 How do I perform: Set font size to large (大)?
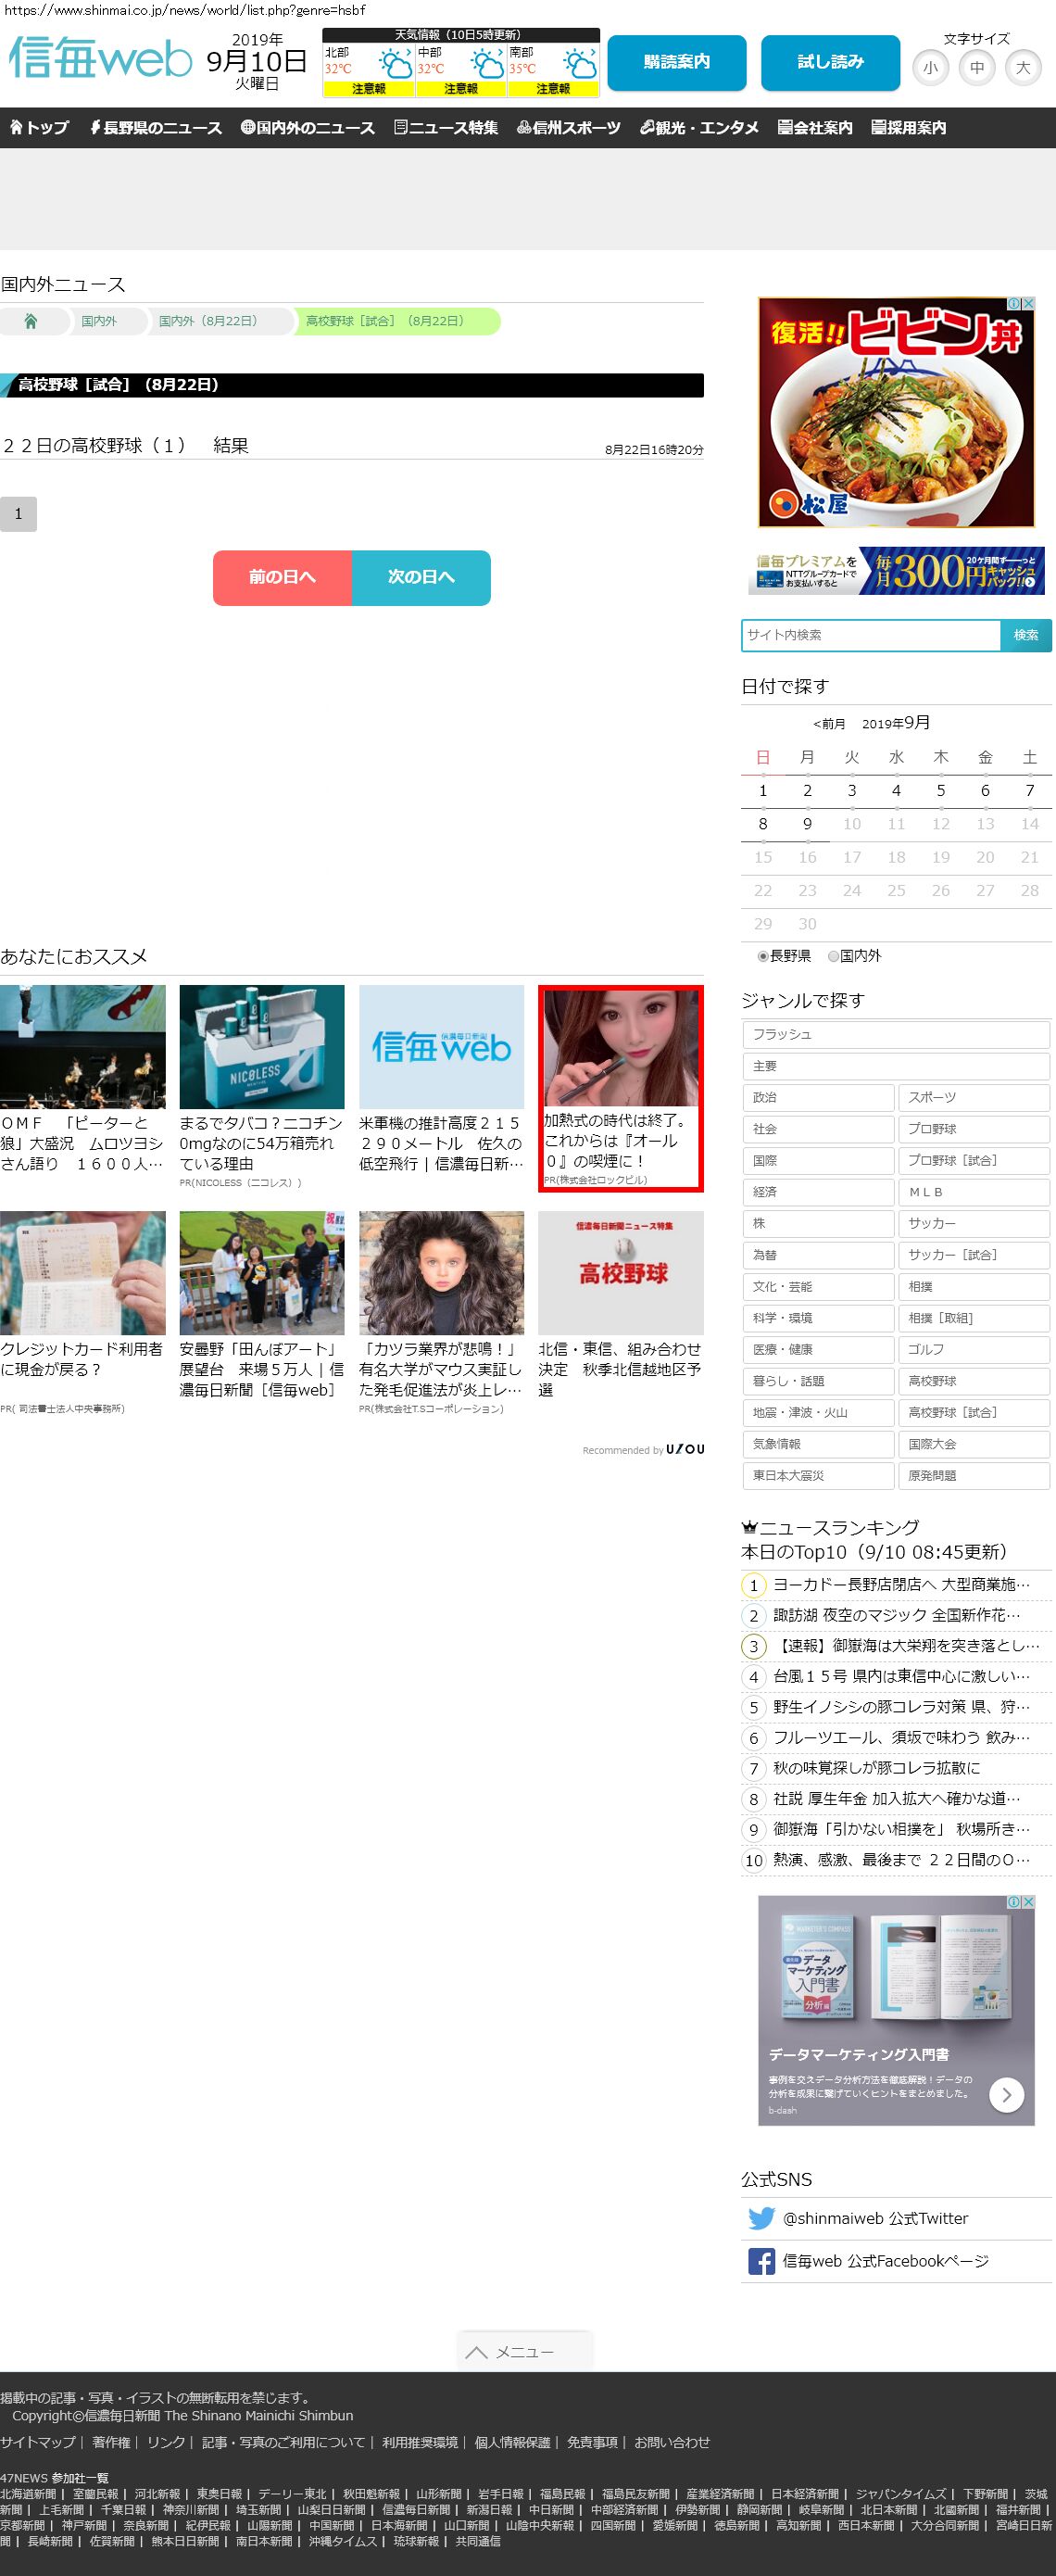tap(1023, 68)
